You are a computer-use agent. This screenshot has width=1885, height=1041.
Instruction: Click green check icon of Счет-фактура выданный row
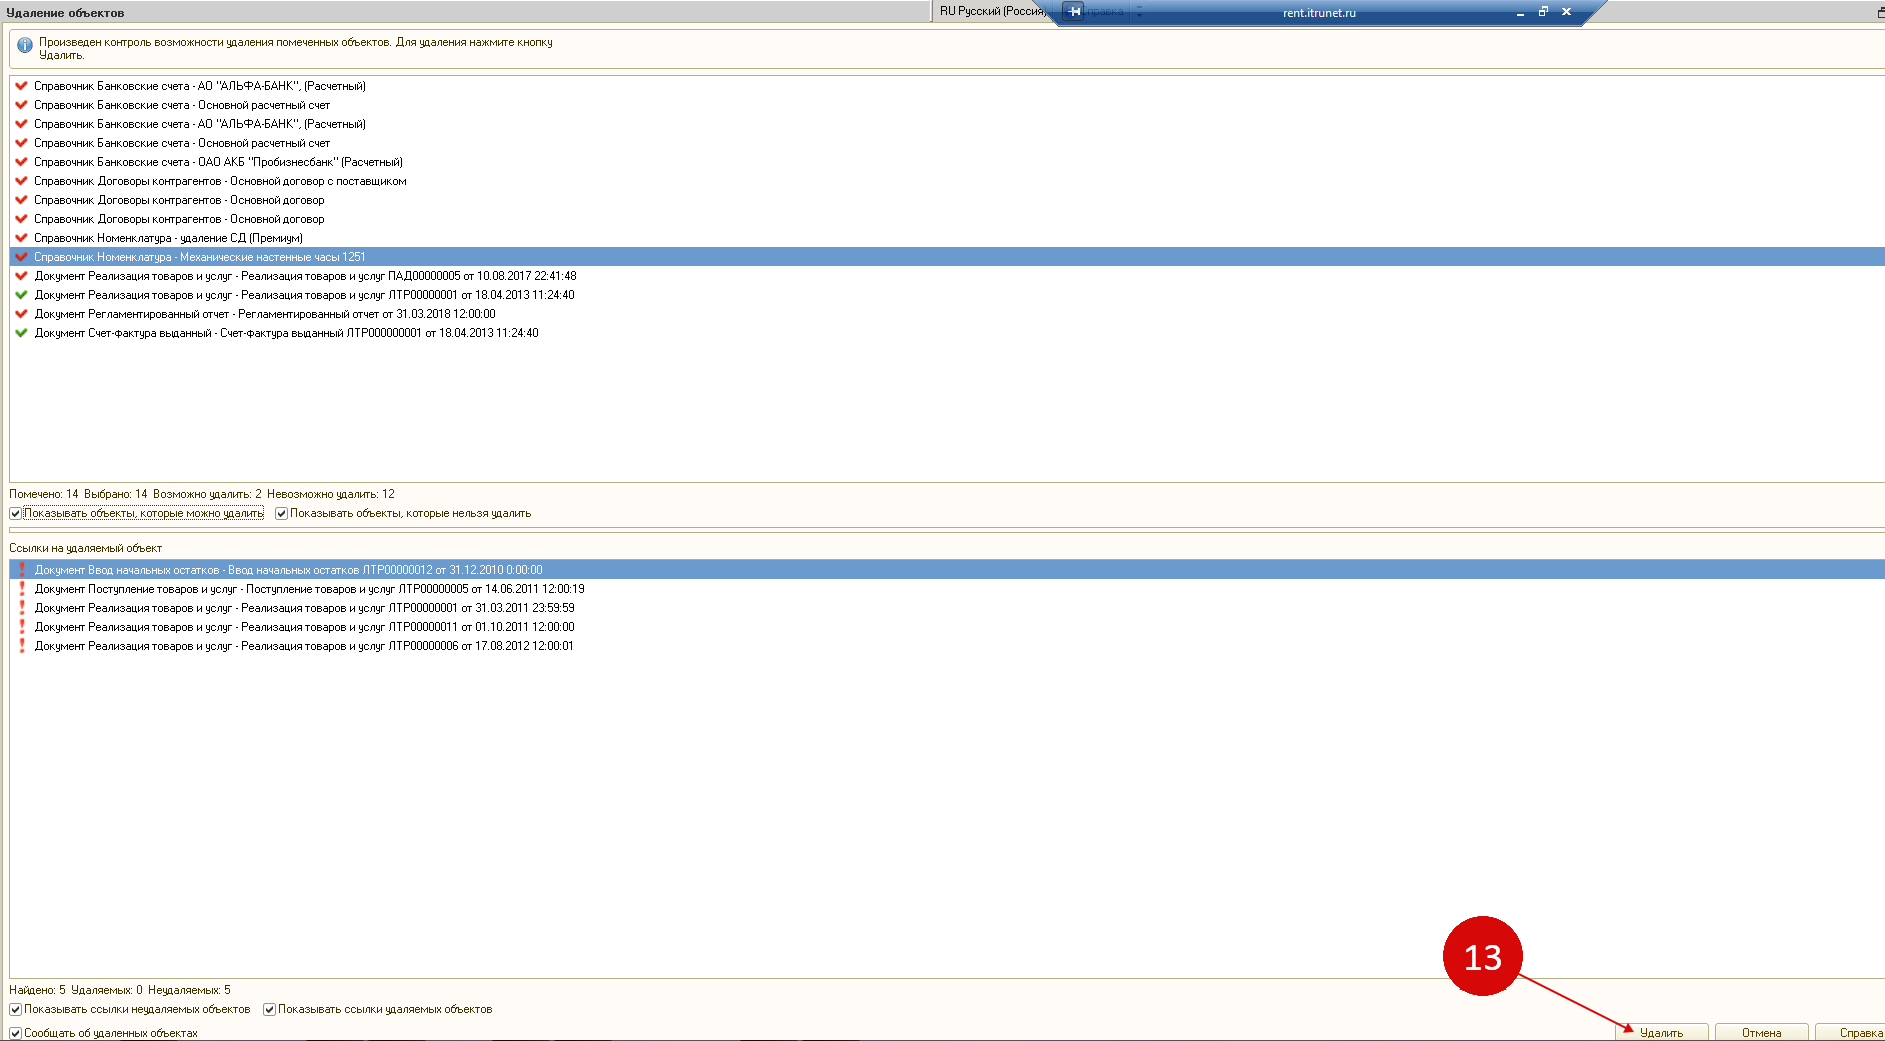[x=21, y=333]
